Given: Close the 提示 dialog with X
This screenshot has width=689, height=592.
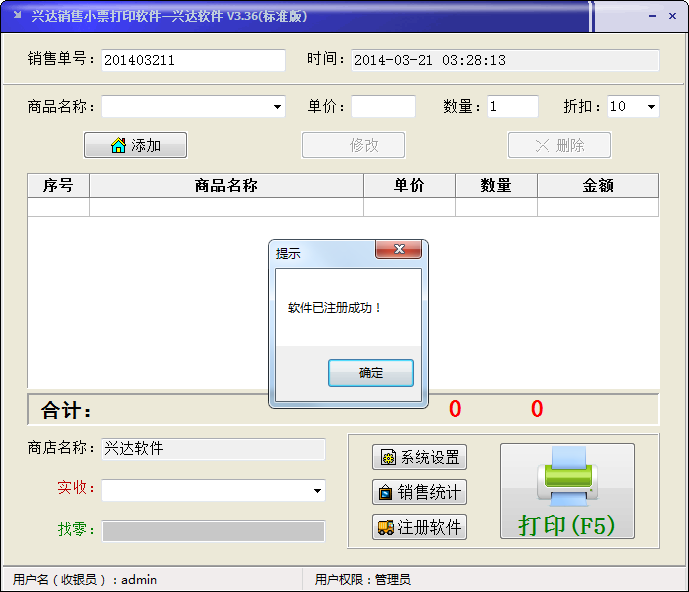Looking at the screenshot, I should [400, 250].
